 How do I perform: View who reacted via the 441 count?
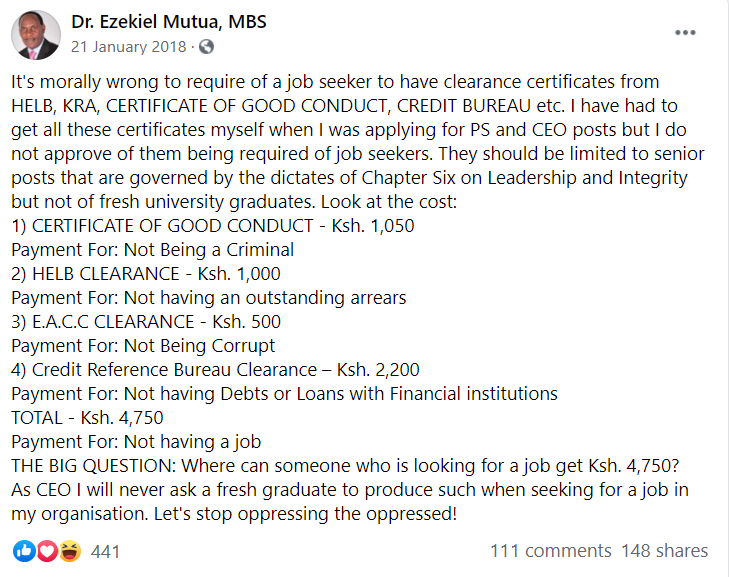106,551
